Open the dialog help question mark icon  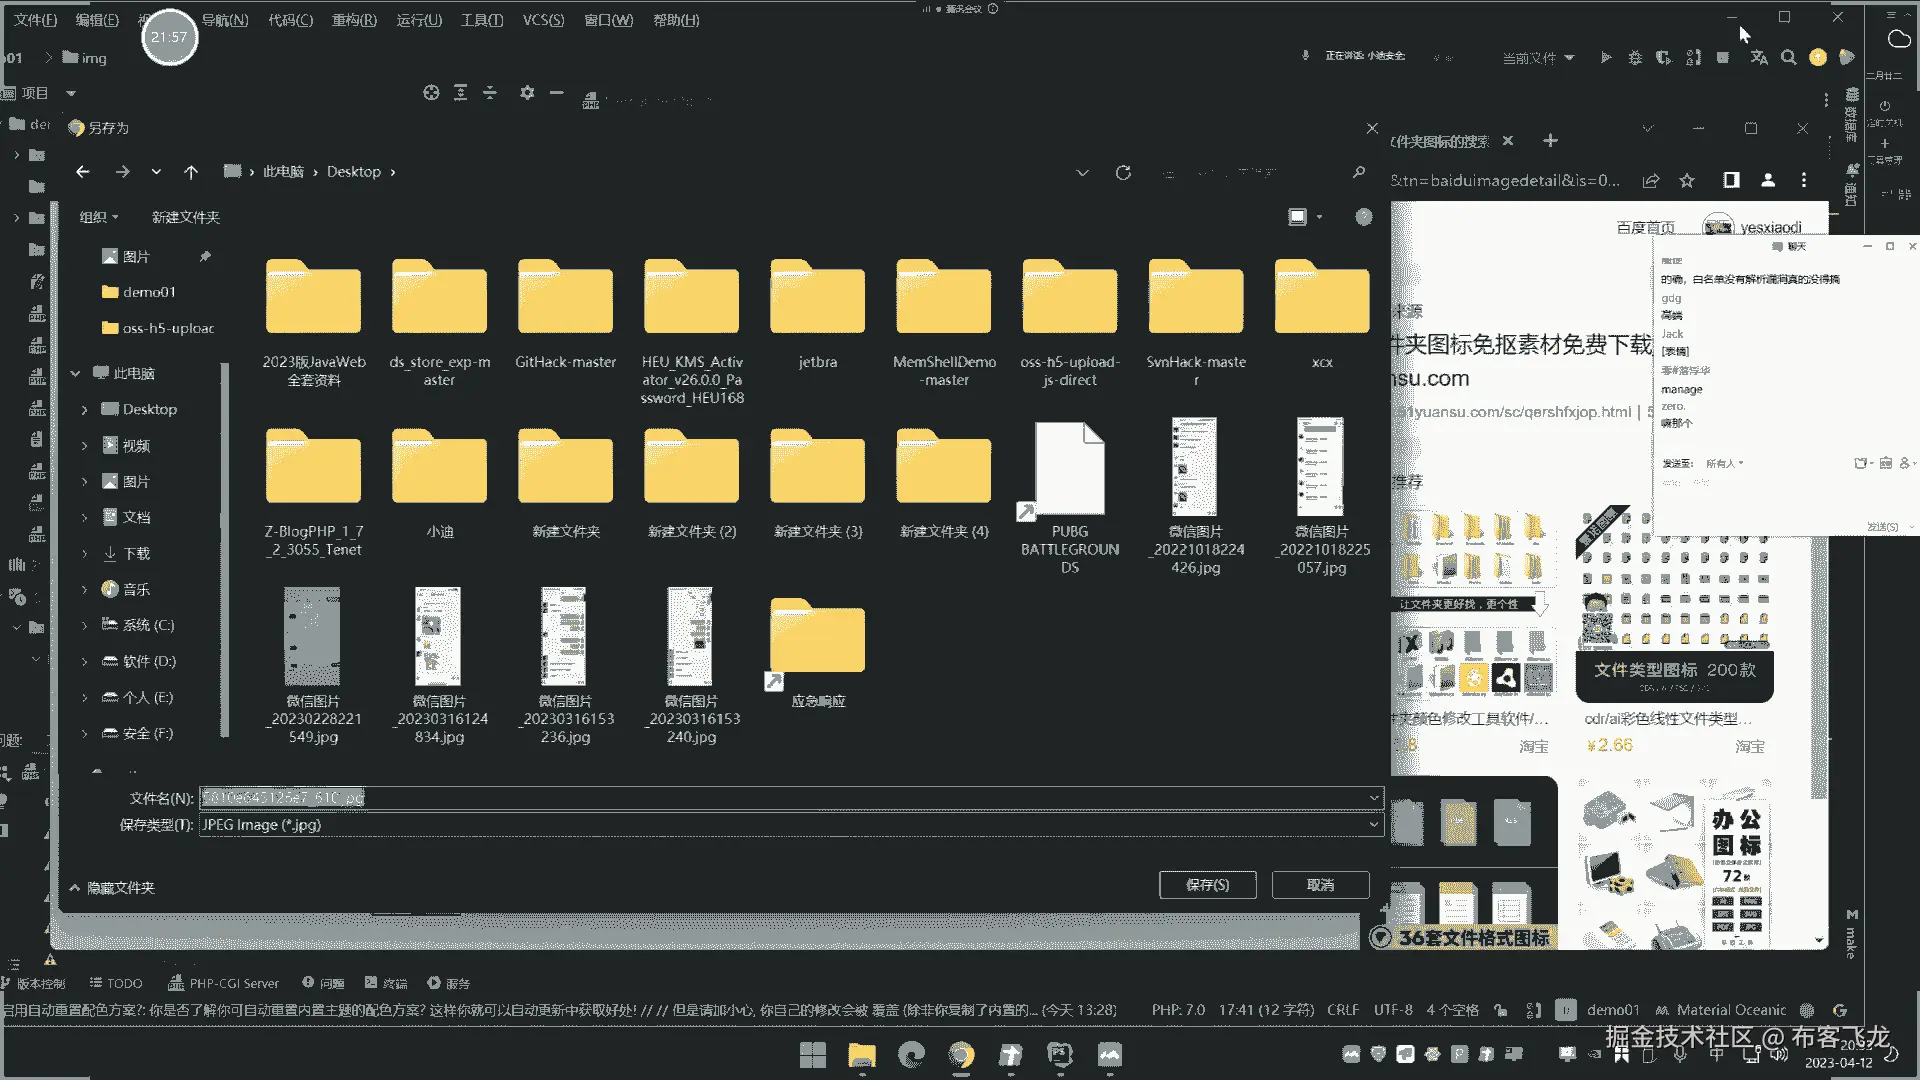point(1364,217)
